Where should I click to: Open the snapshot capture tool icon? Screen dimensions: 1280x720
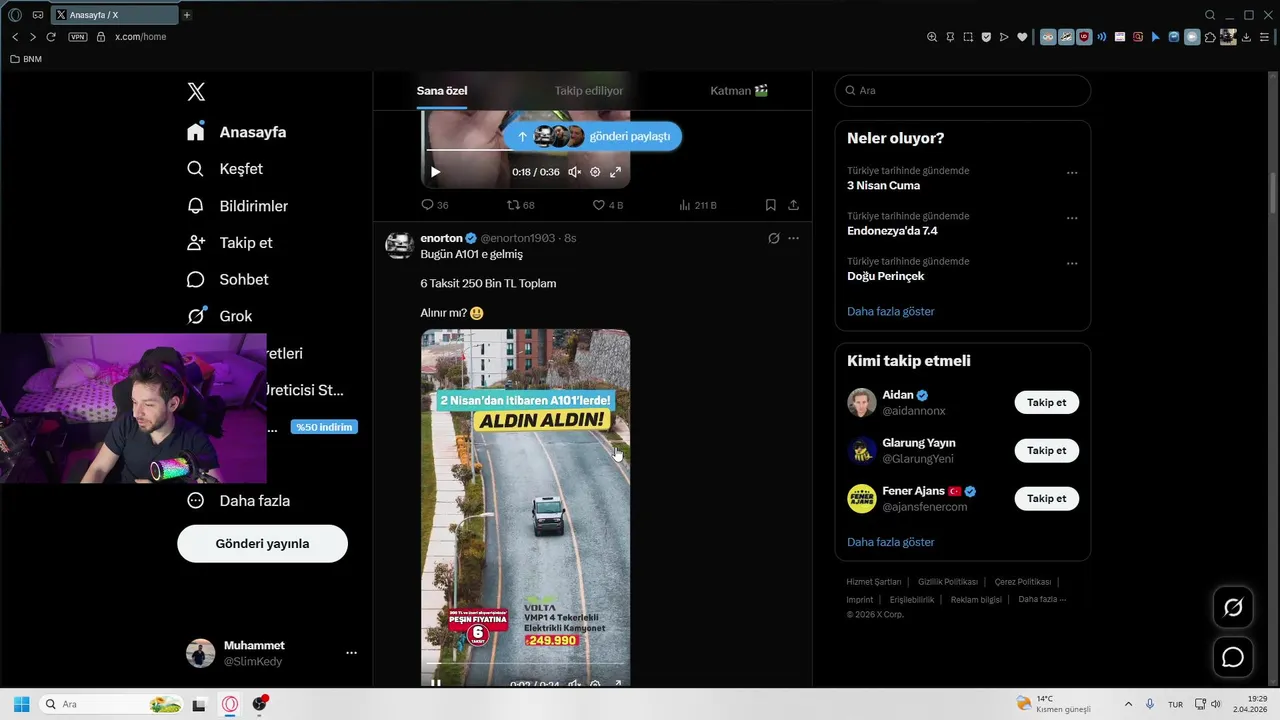(968, 37)
